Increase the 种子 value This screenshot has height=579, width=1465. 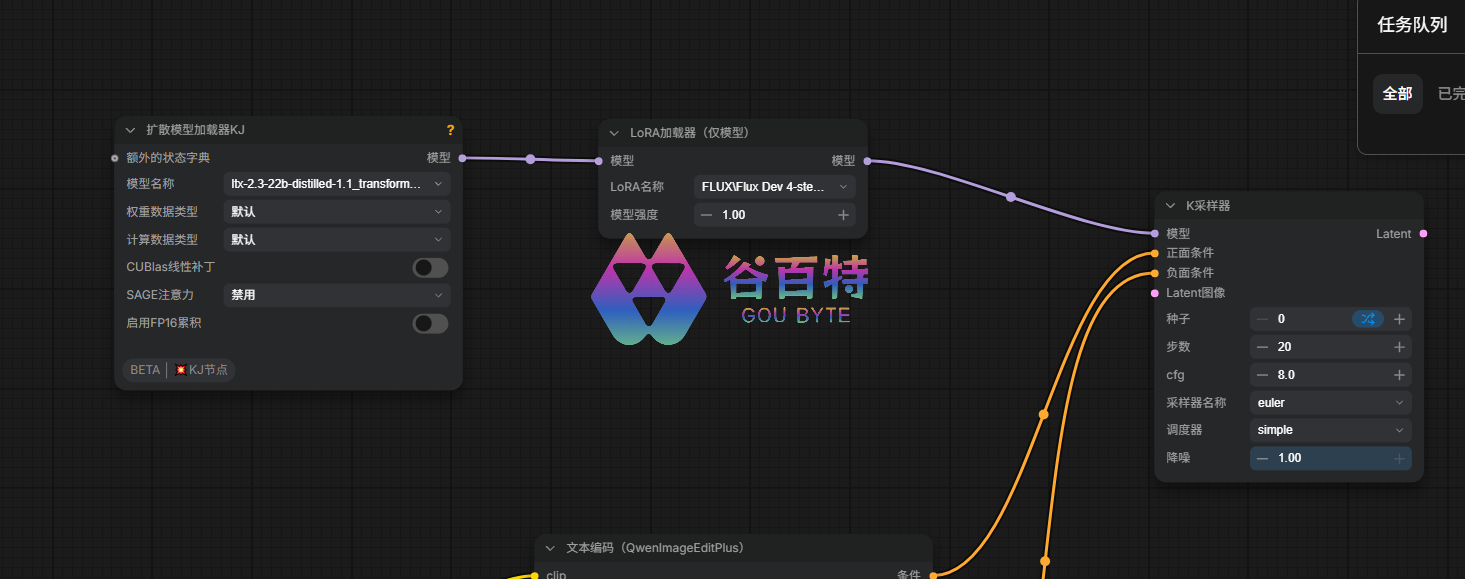[x=1399, y=319]
